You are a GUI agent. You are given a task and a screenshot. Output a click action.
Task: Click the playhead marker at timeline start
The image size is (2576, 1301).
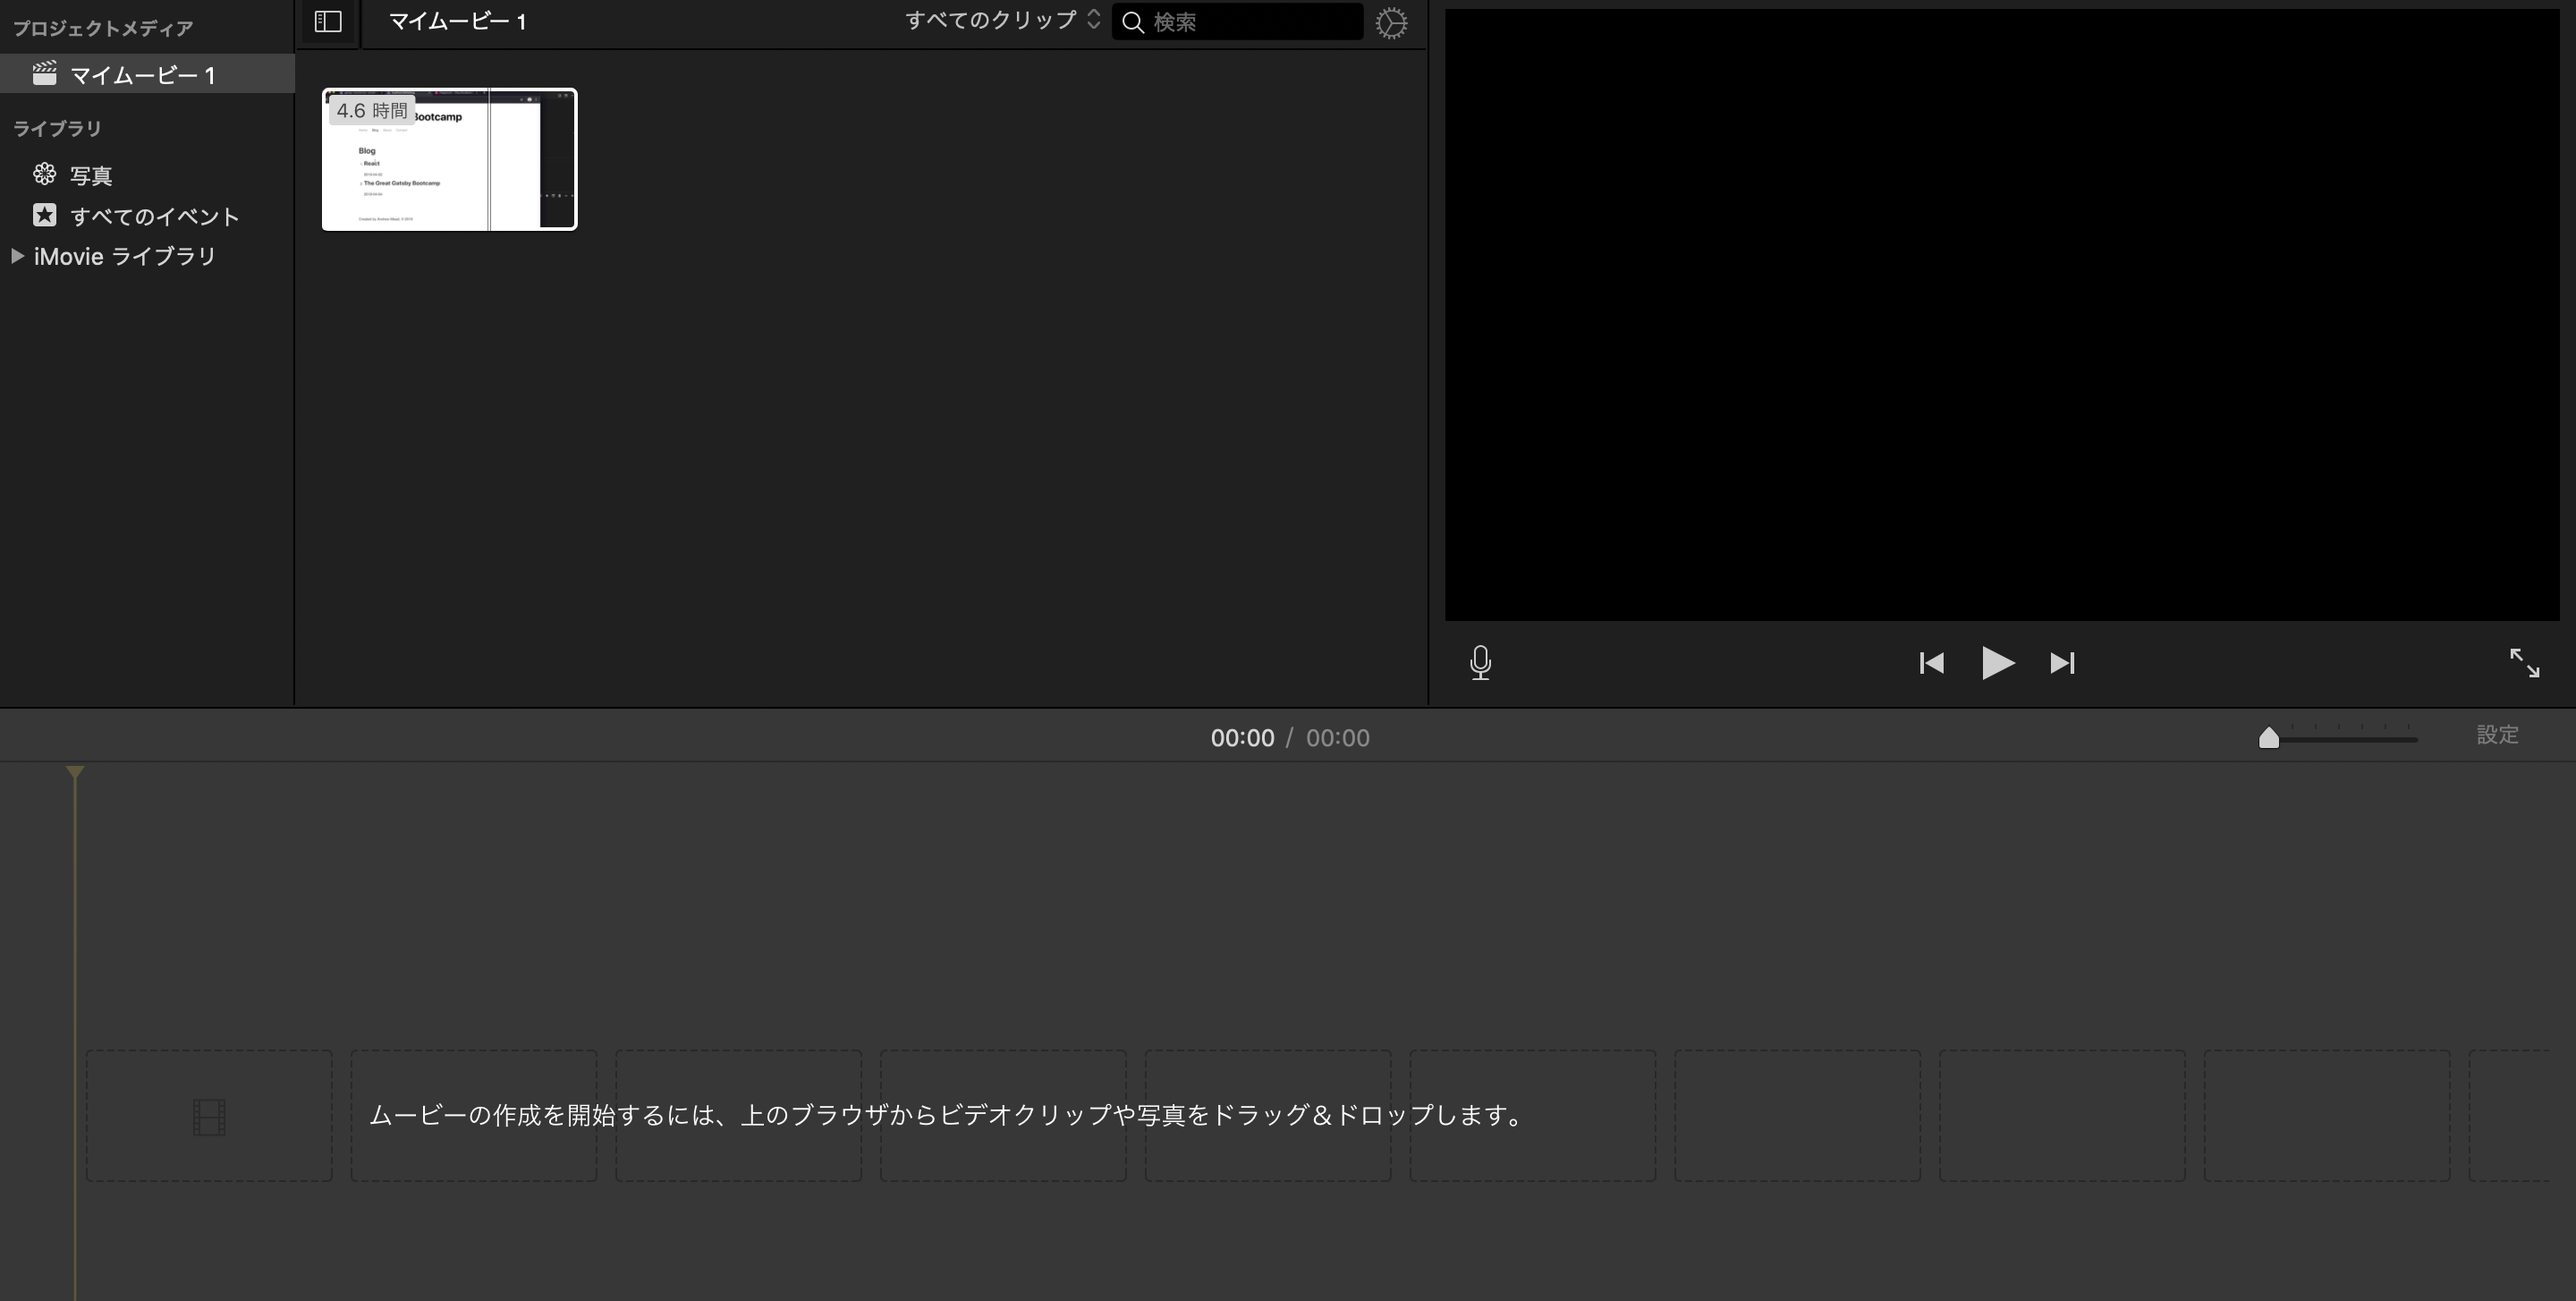click(x=75, y=772)
